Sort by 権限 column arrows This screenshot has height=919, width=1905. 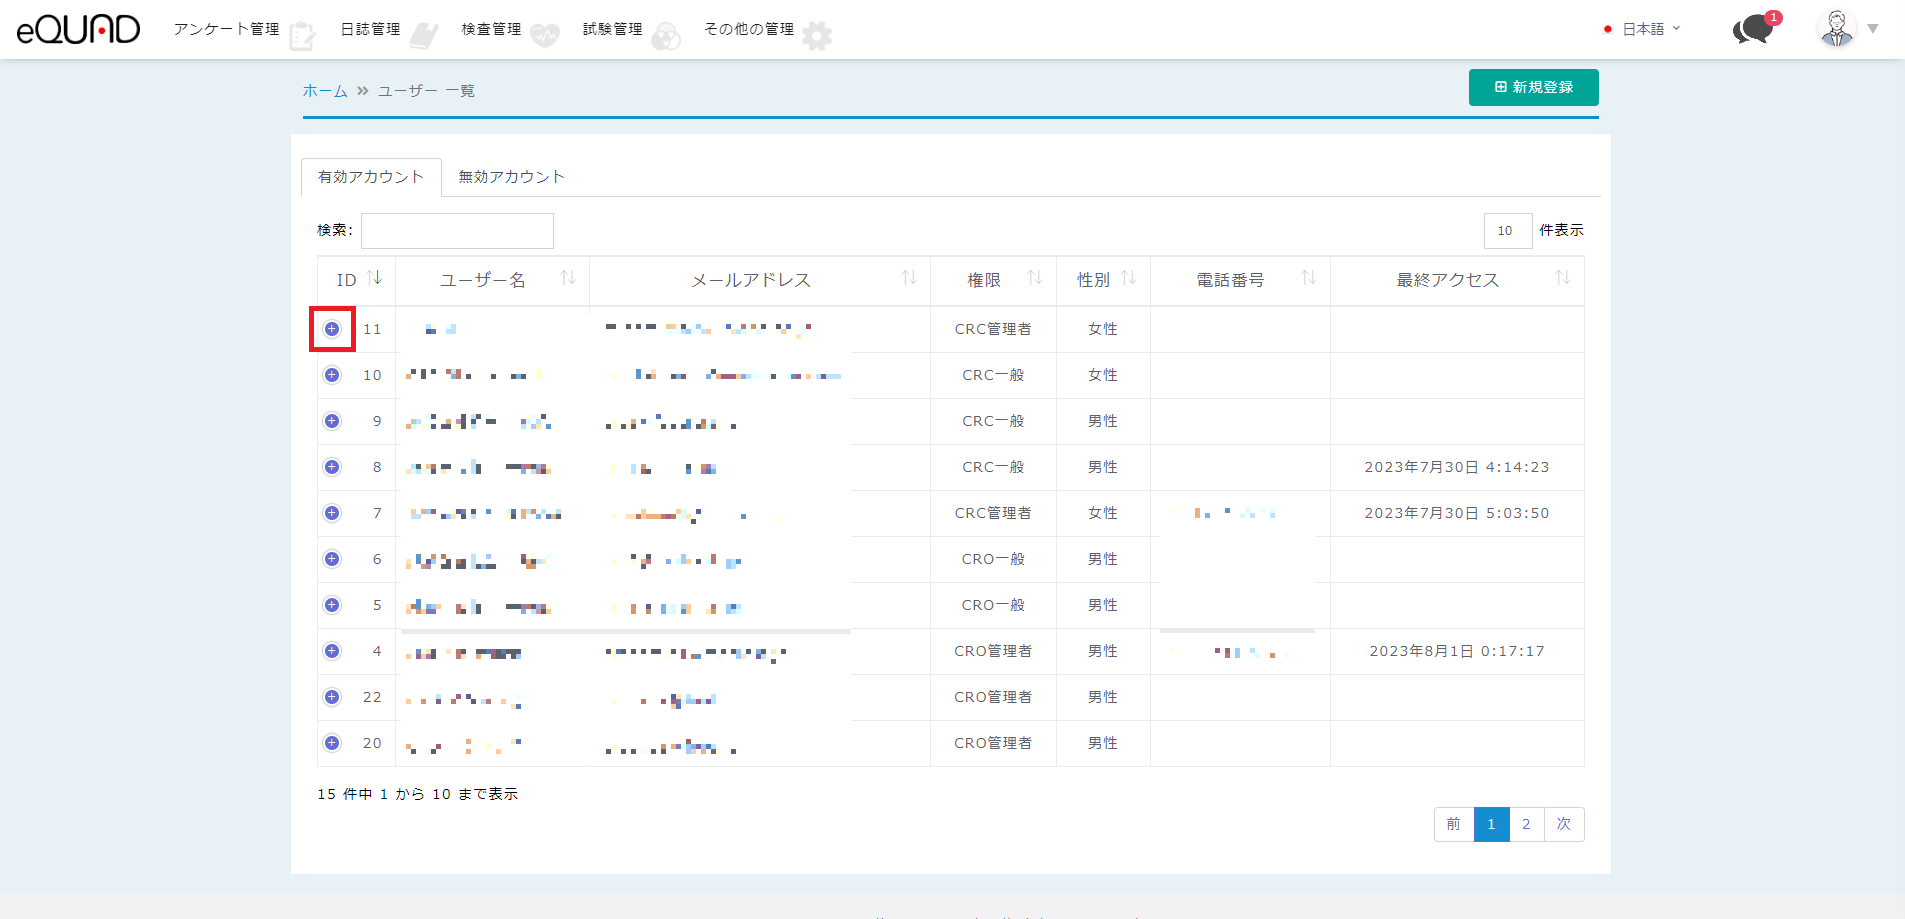[x=1035, y=278]
